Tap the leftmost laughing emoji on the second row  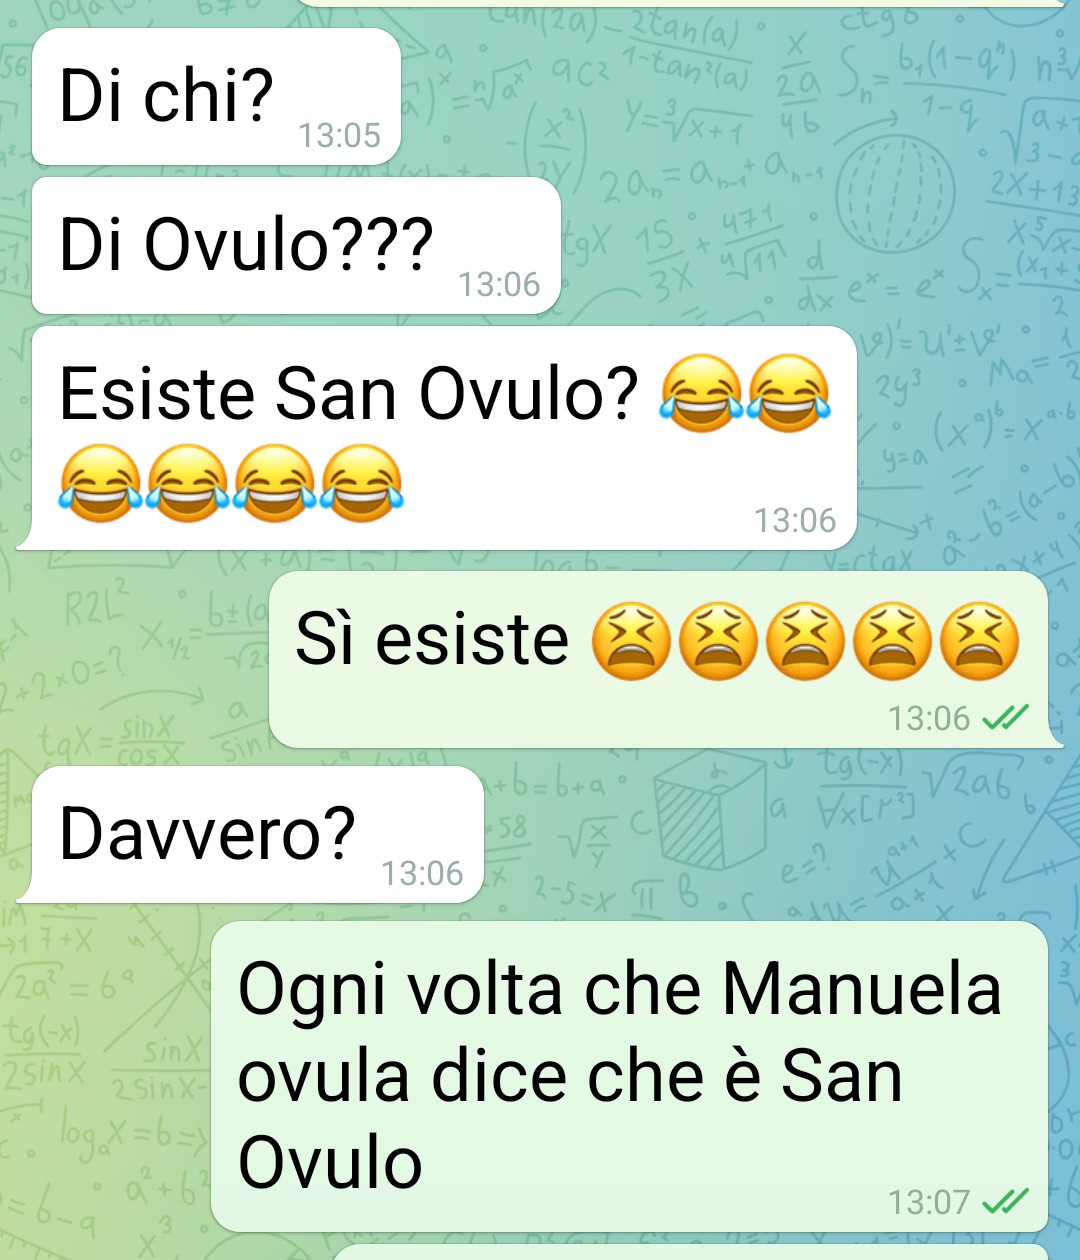tap(100, 484)
